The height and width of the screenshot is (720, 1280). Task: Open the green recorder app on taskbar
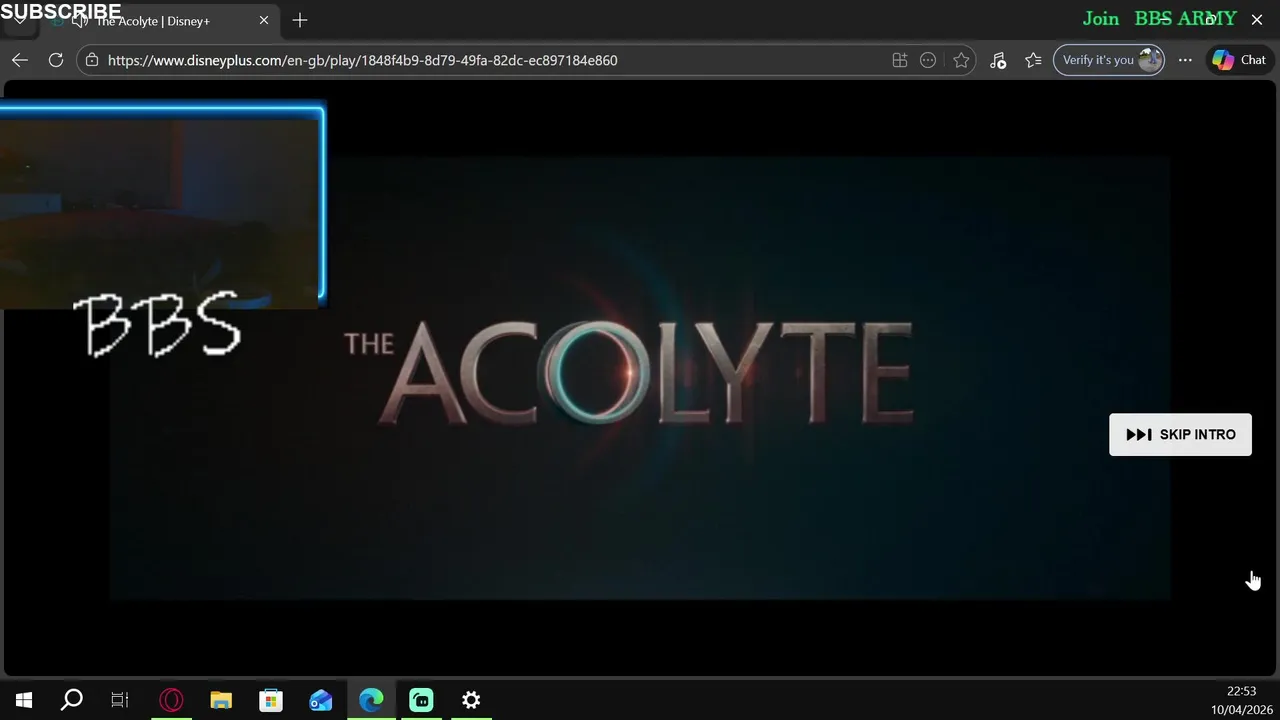point(421,700)
